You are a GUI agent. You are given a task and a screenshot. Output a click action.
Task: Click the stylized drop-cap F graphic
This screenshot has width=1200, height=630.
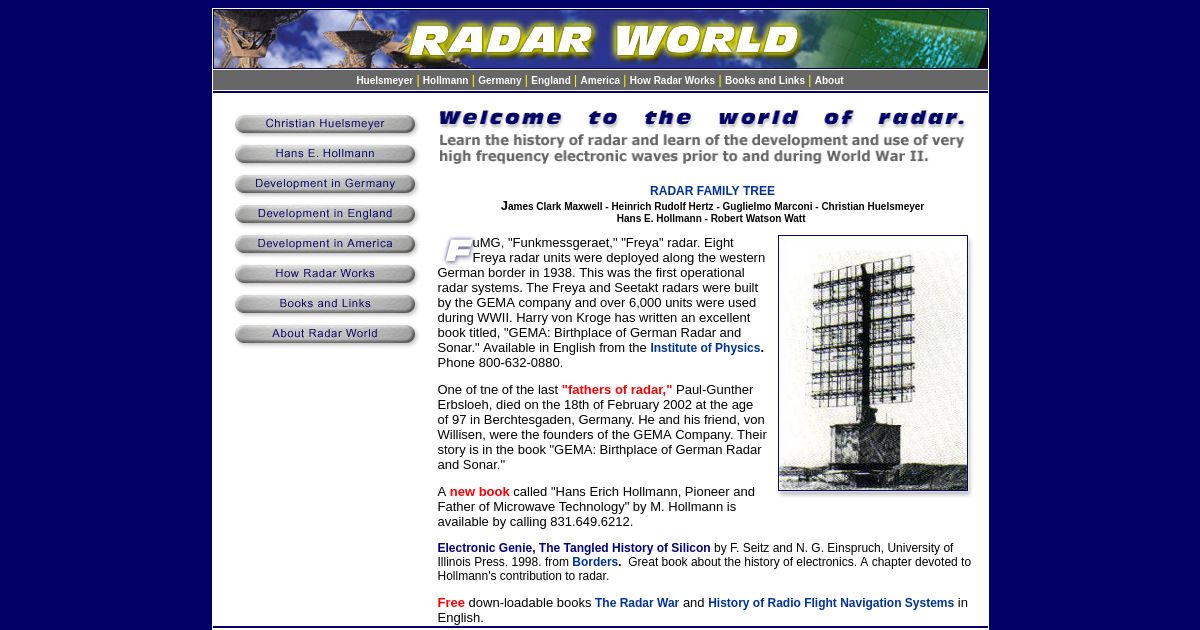pos(456,250)
